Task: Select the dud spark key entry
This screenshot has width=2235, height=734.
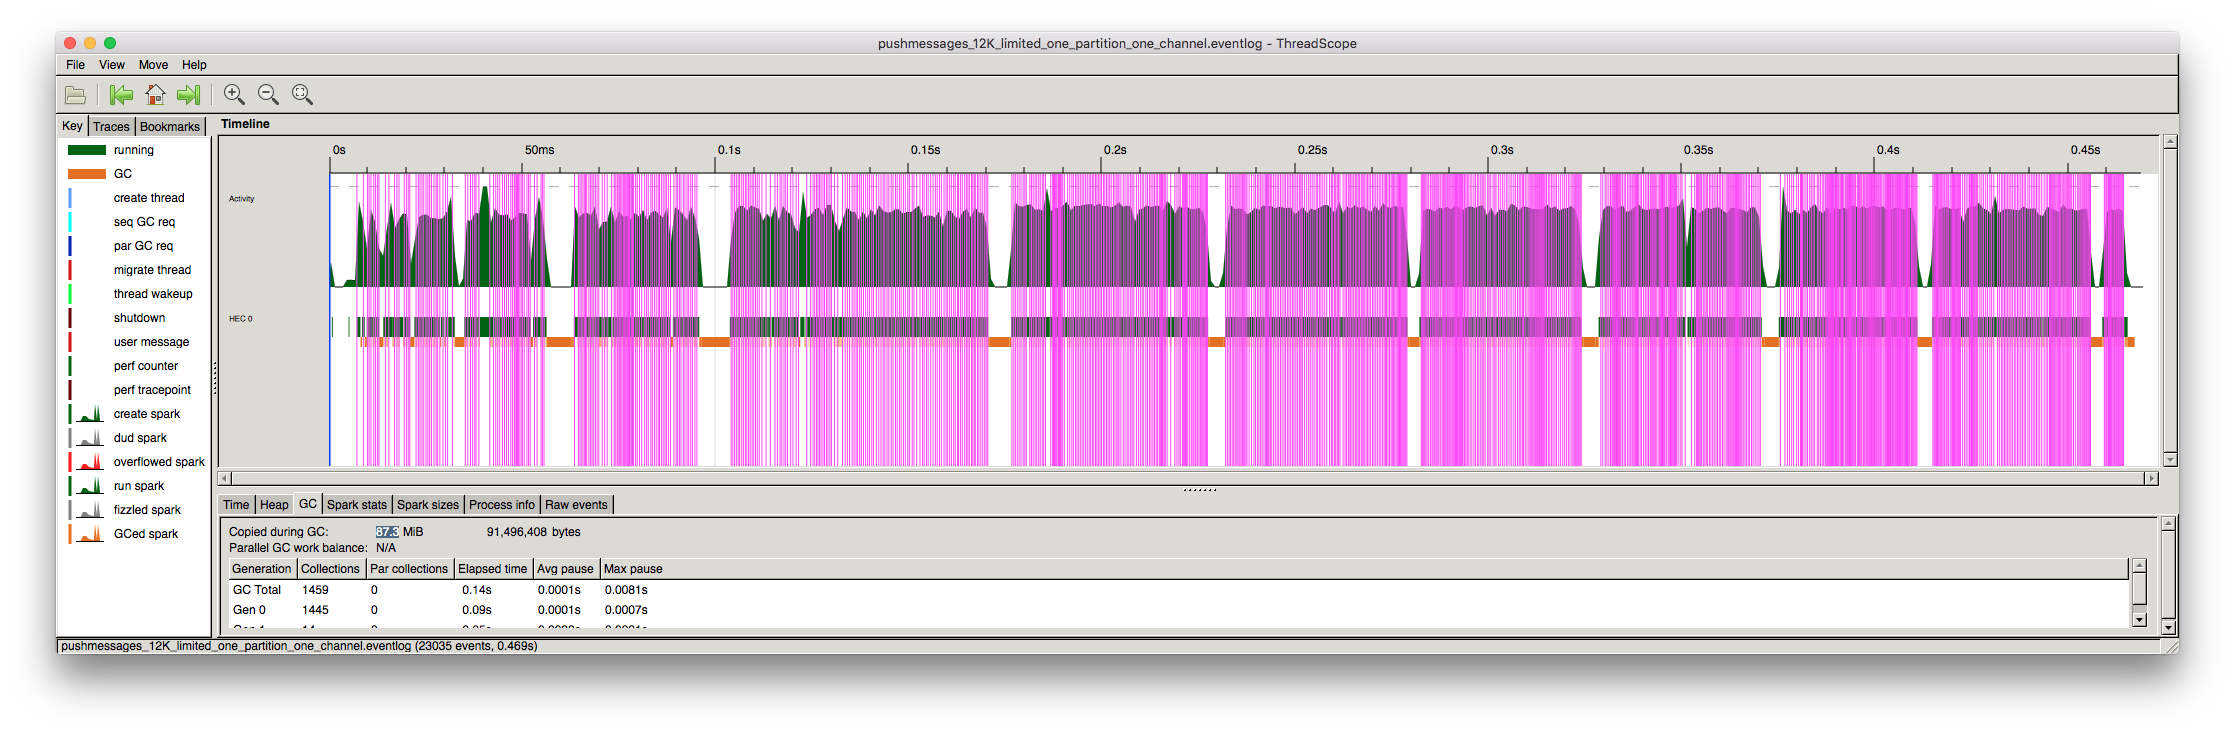Action: (x=140, y=438)
